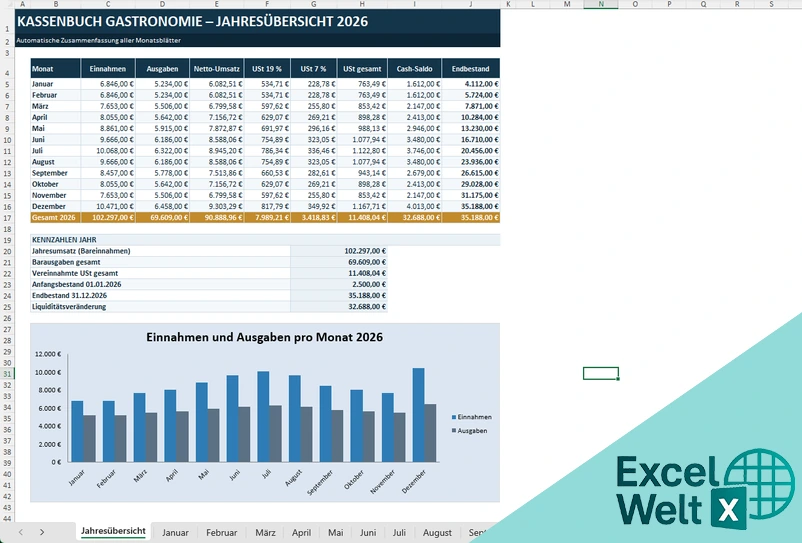Switch to the Februar sheet tab
Image resolution: width=802 pixels, height=543 pixels.
221,532
